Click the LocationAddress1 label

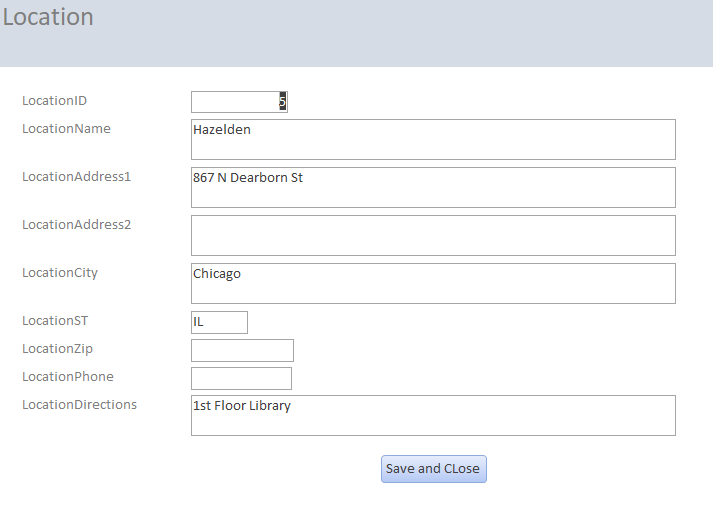tap(77, 177)
